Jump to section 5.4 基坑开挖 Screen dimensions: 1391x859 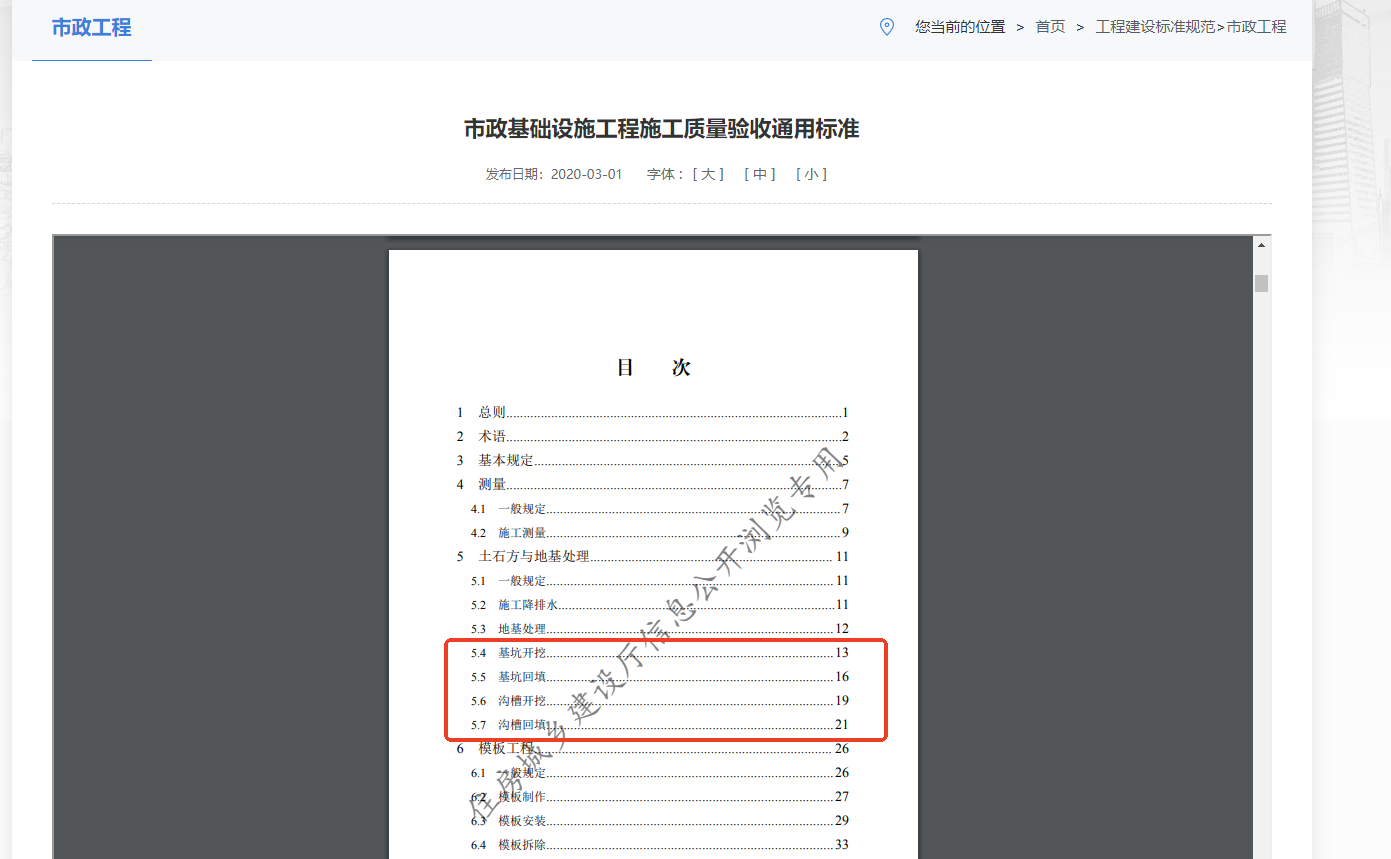pyautogui.click(x=522, y=653)
